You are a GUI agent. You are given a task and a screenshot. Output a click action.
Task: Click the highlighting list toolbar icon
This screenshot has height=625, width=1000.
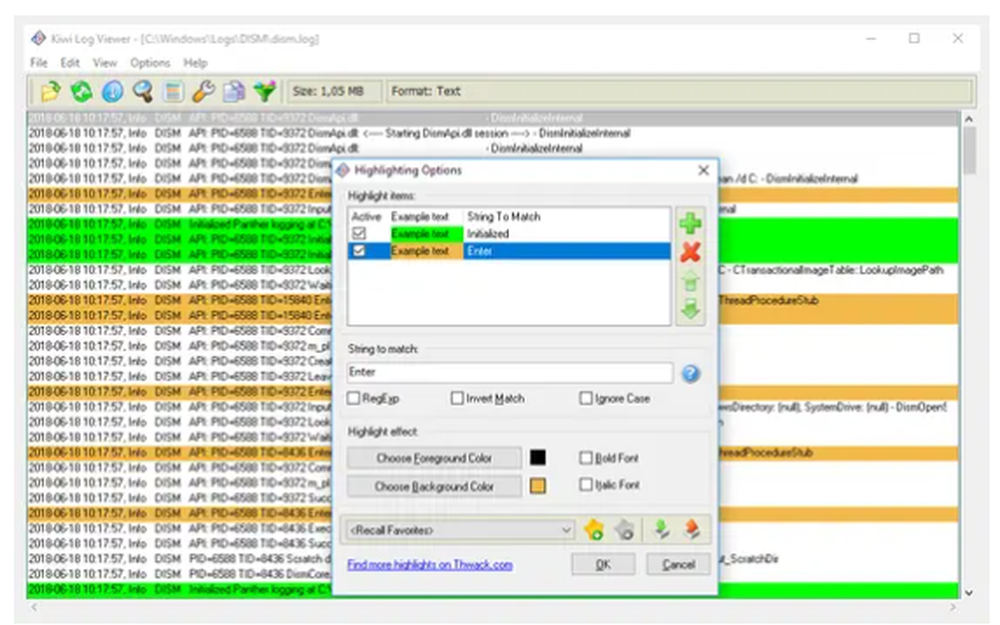coord(173,92)
